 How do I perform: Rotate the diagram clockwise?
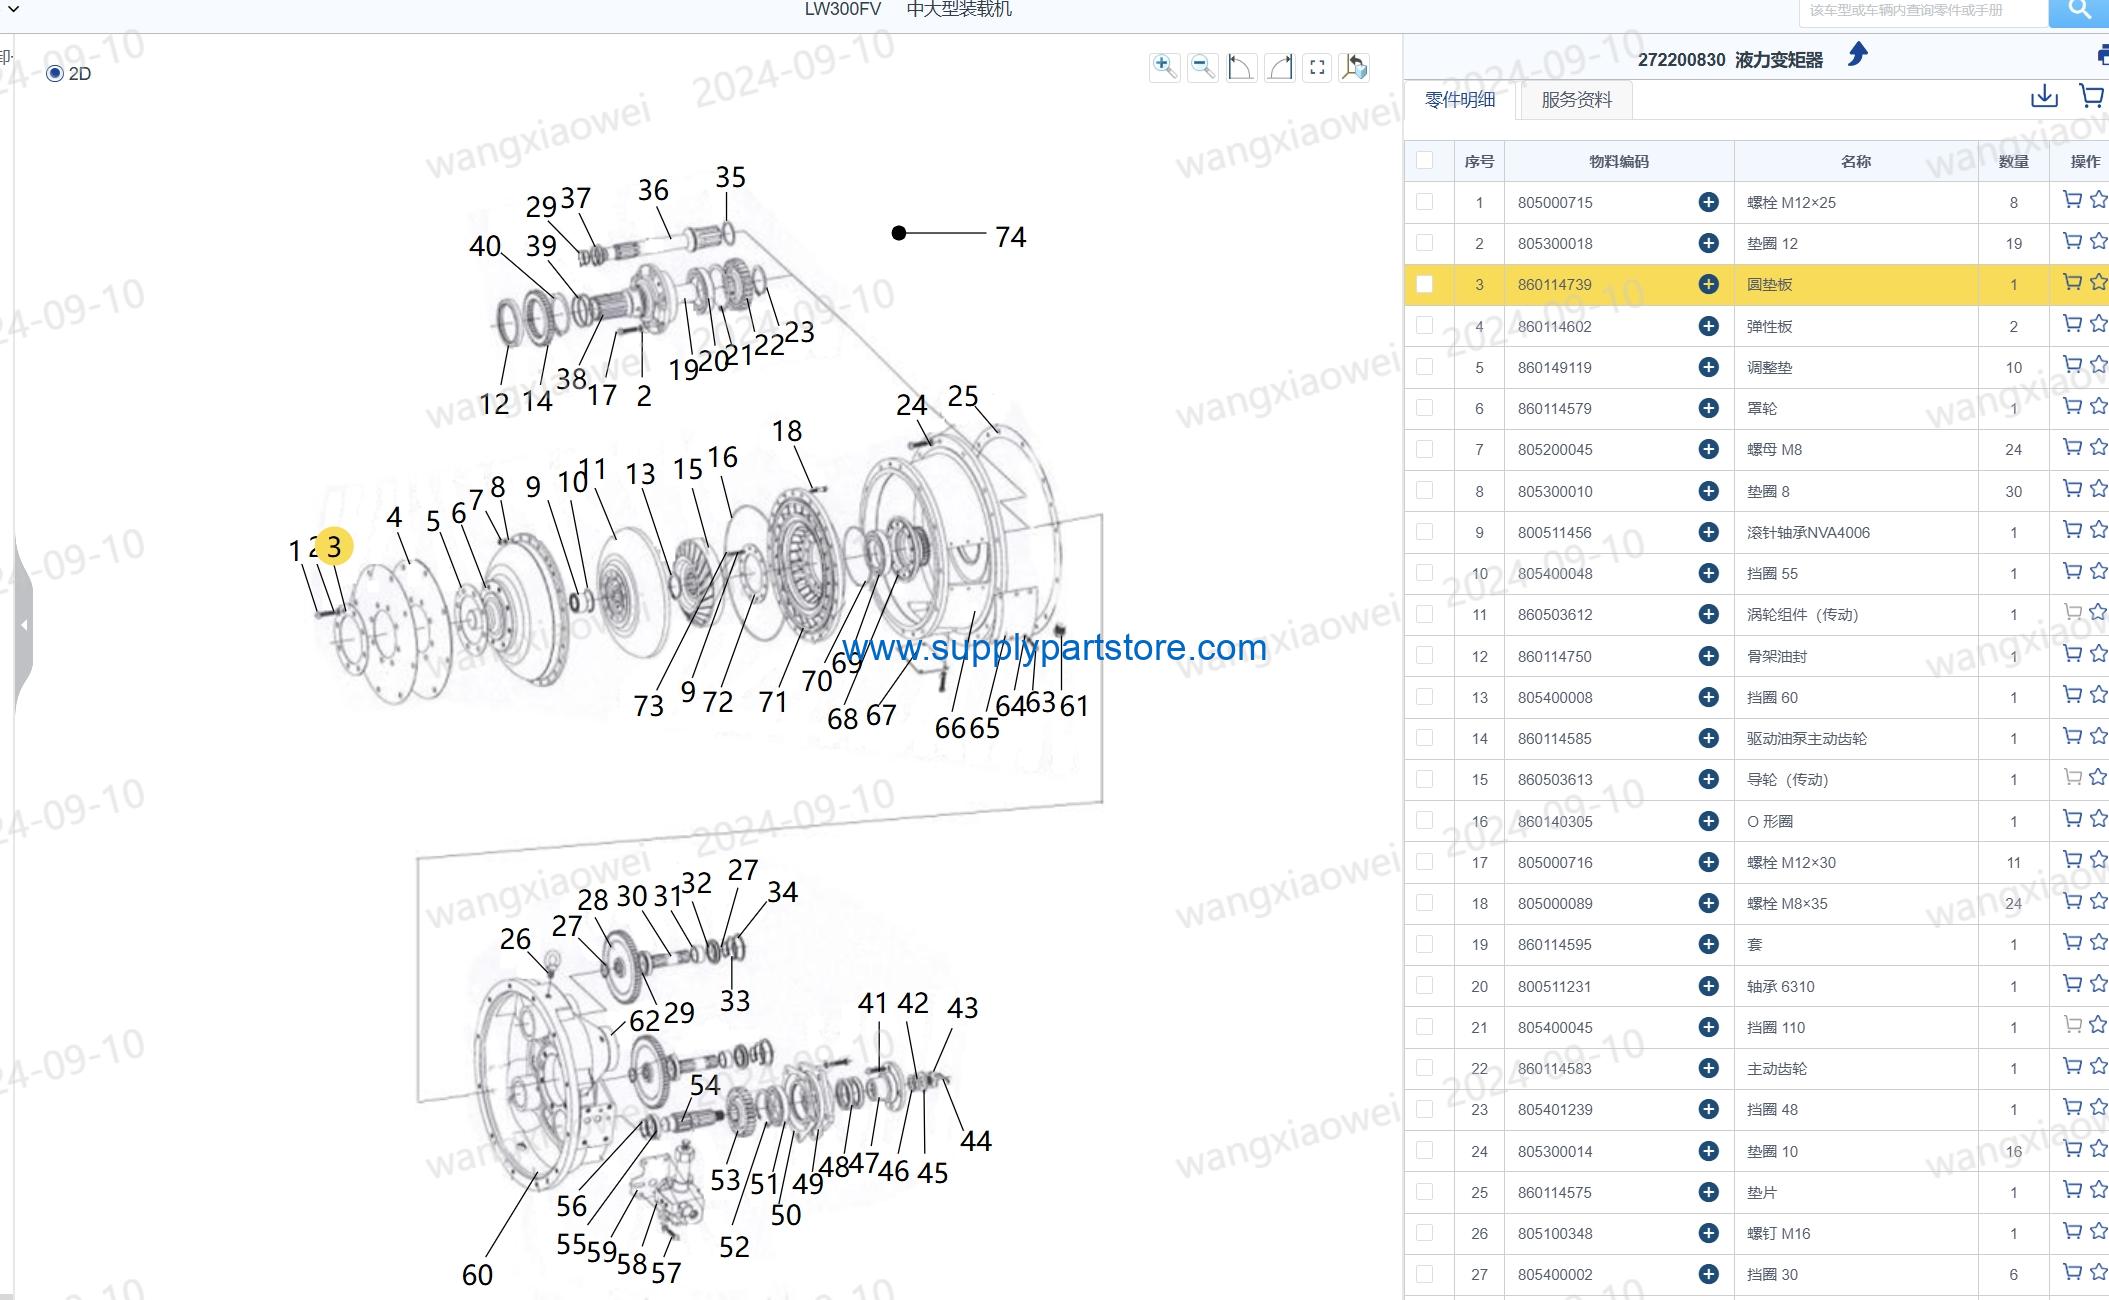coord(1279,67)
